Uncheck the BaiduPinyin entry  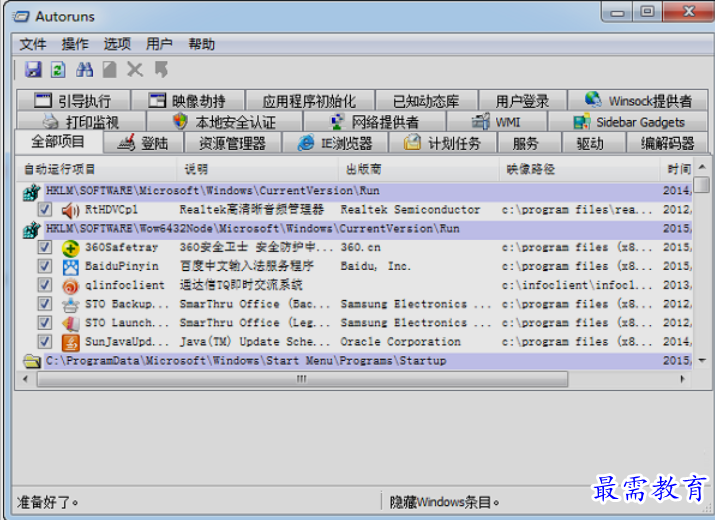[x=44, y=266]
